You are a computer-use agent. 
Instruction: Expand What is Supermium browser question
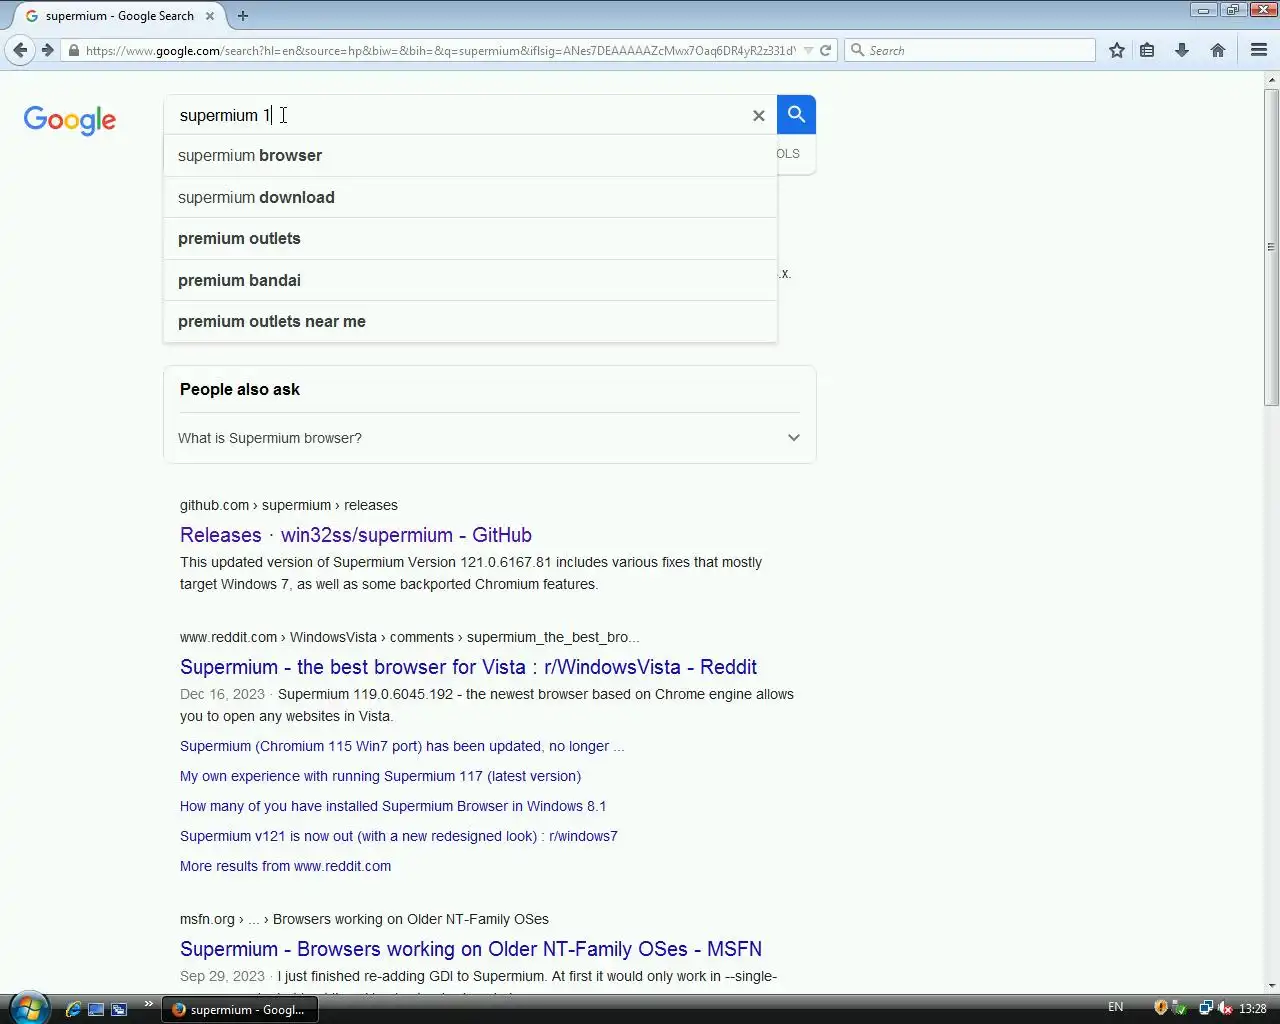pos(489,438)
